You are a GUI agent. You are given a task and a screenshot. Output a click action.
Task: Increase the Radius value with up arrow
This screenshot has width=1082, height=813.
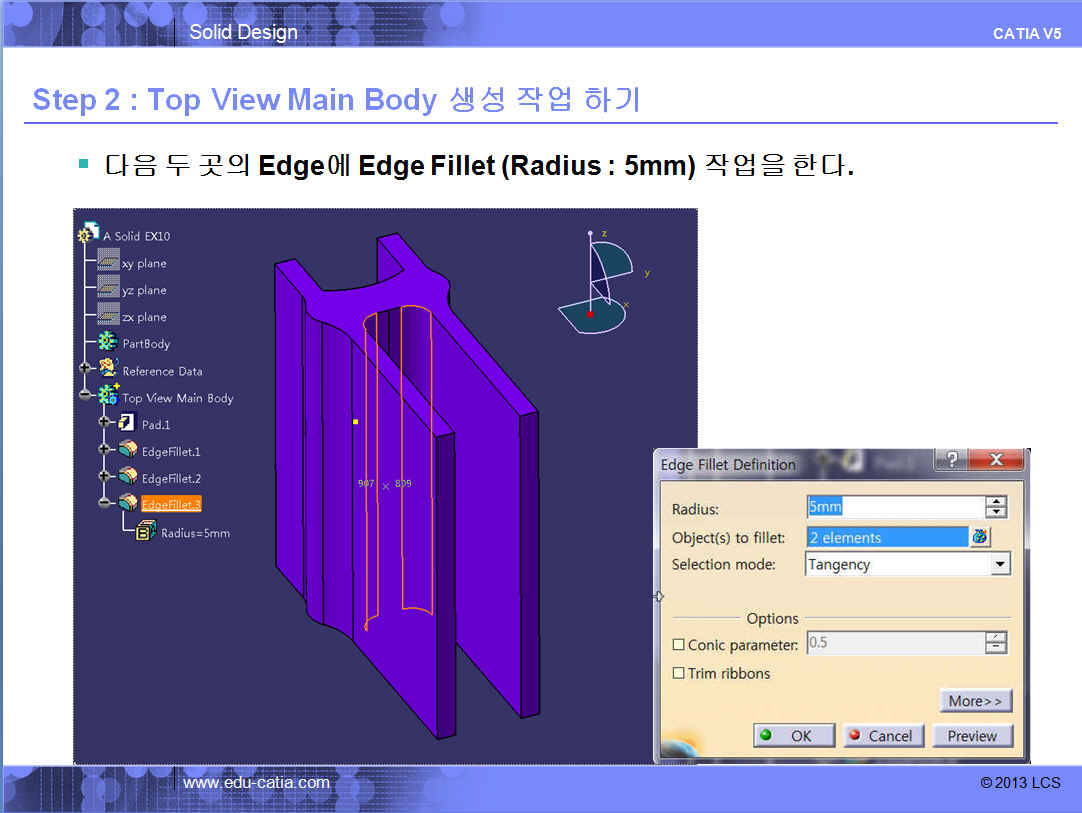(996, 502)
